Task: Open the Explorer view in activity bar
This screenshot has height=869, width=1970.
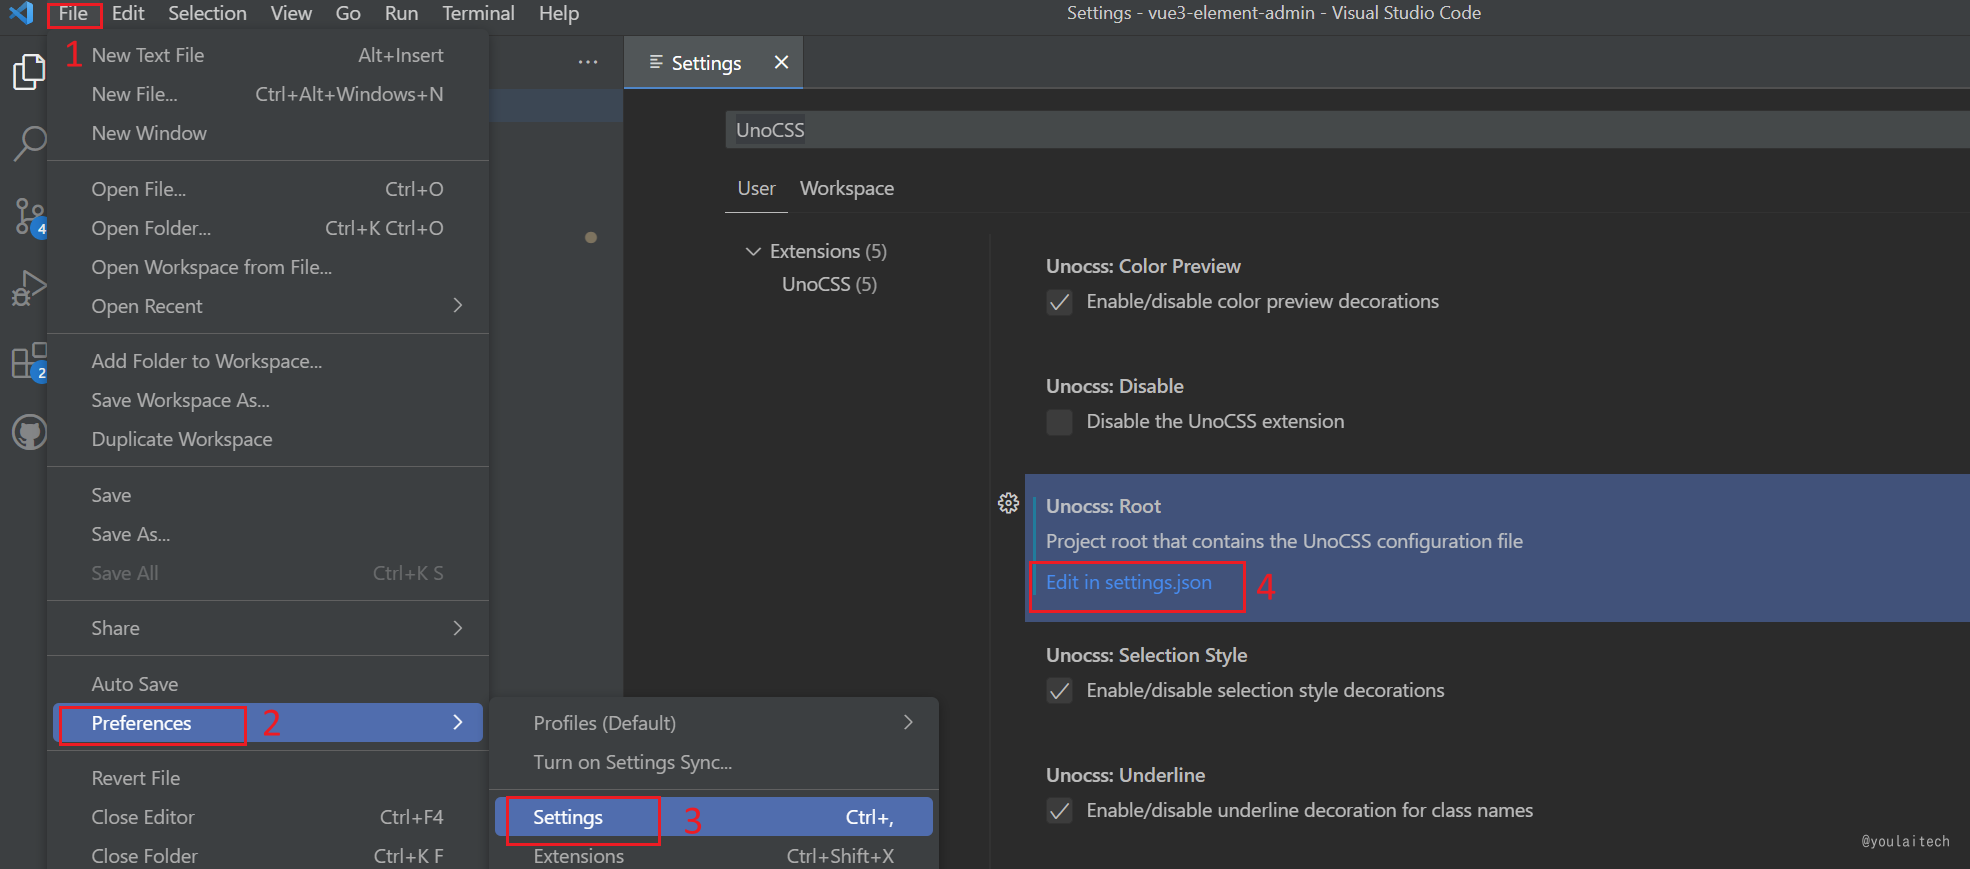Action: click(29, 72)
